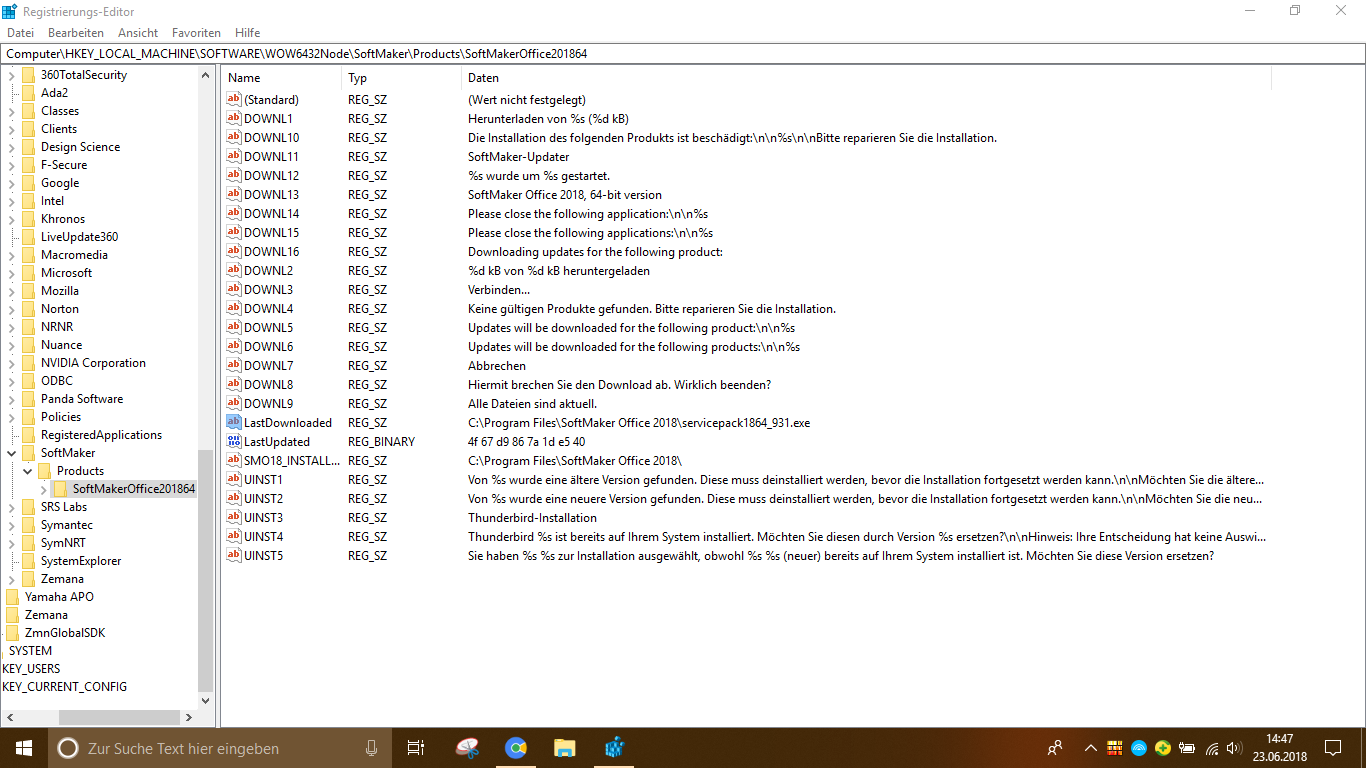Expand the SoftMakerOffice201864 key
This screenshot has height=768, width=1366.
(43, 489)
